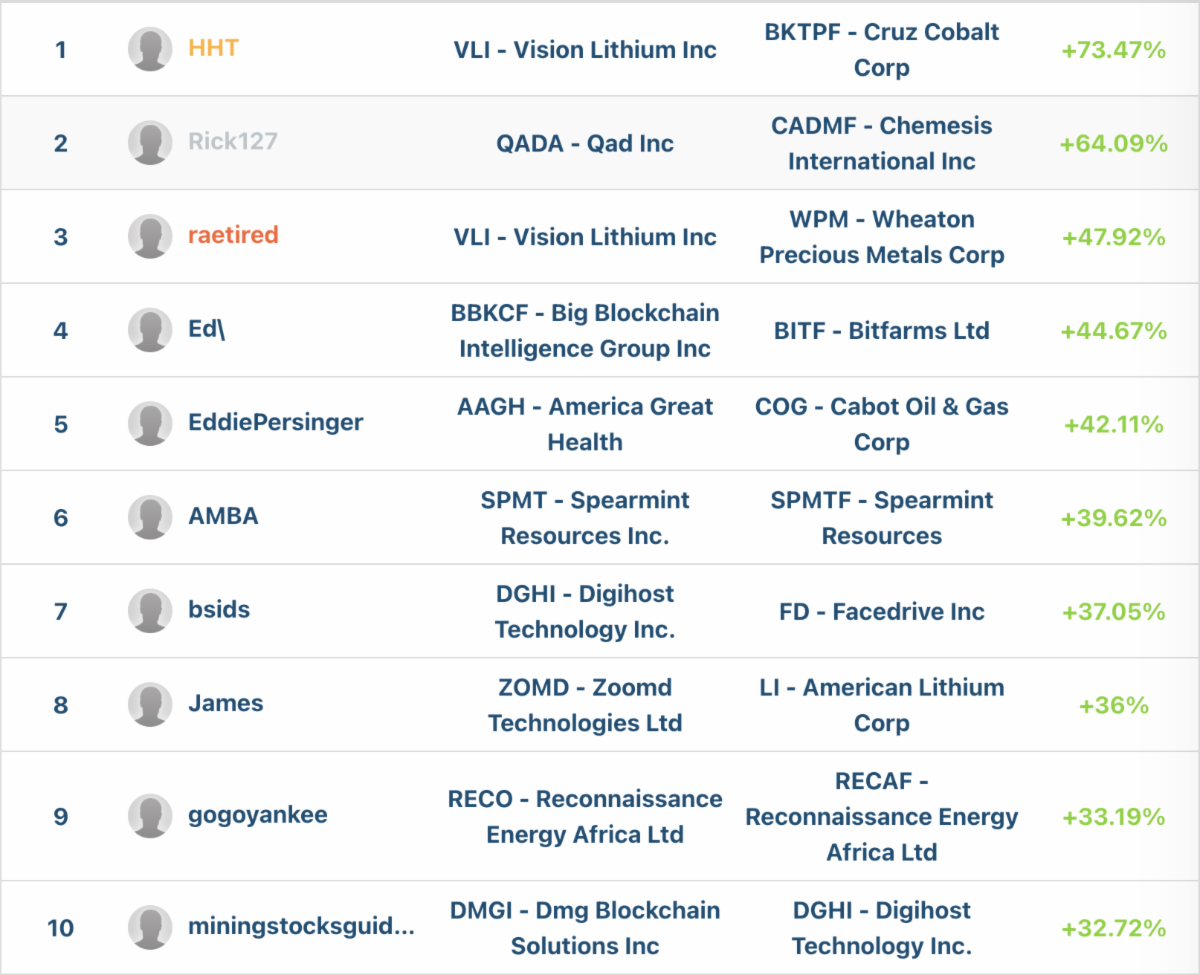
Task: Click the avatar icon for AMBA
Action: (x=150, y=517)
